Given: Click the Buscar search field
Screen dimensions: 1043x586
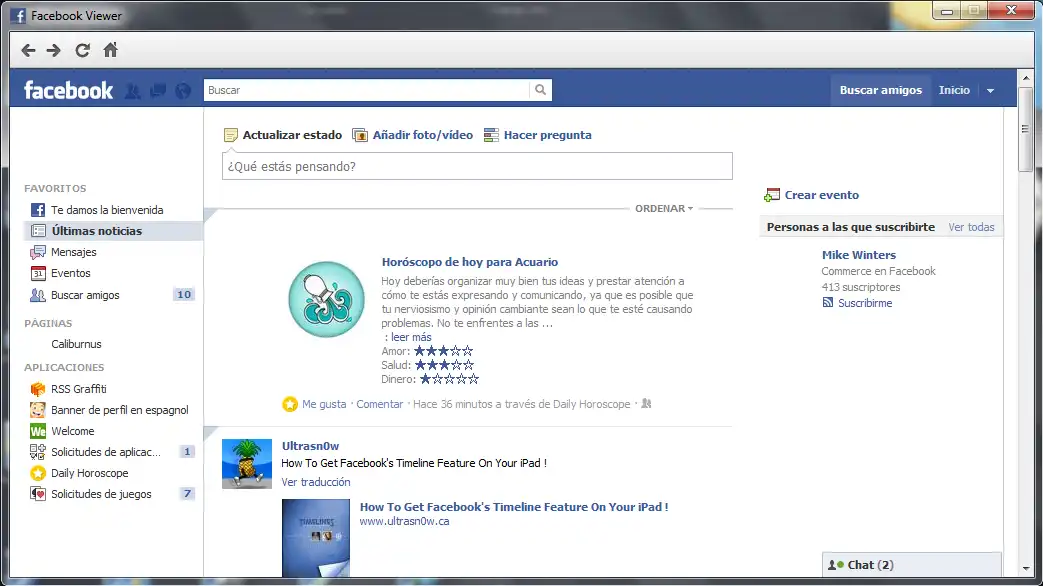Looking at the screenshot, I should (367, 90).
